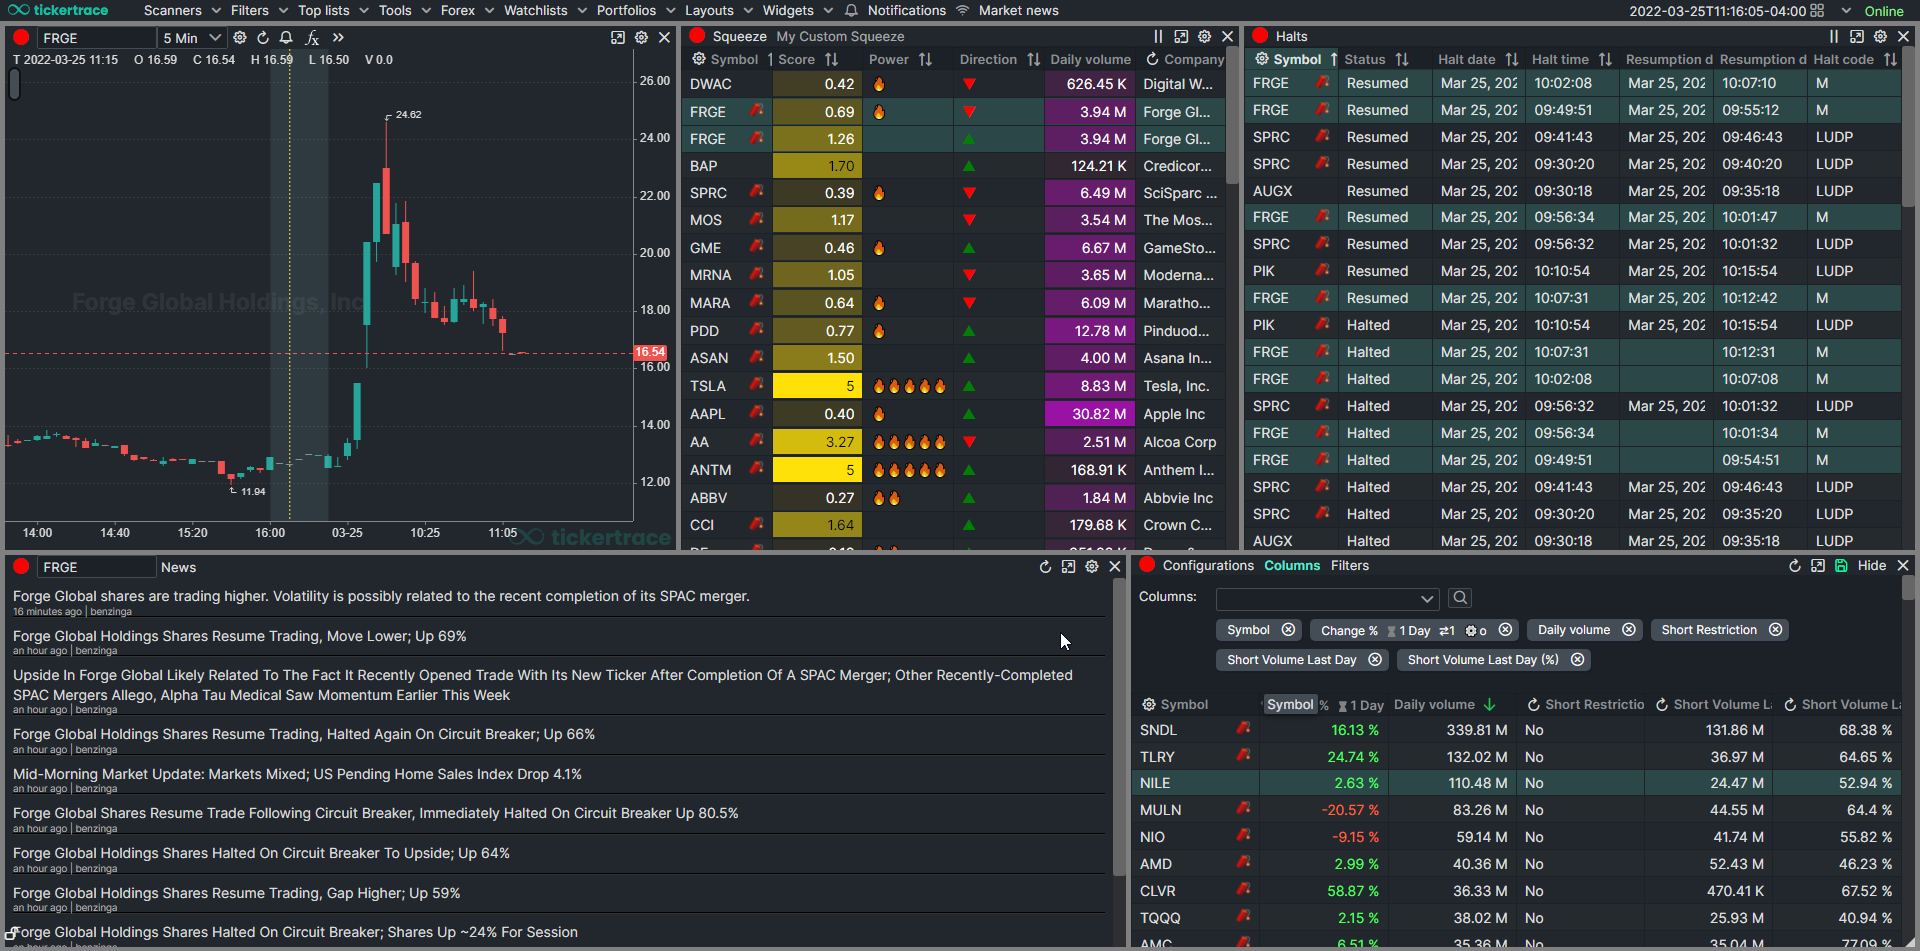Pop out the News widget
Viewport: 1920px width, 951px height.
(1068, 567)
